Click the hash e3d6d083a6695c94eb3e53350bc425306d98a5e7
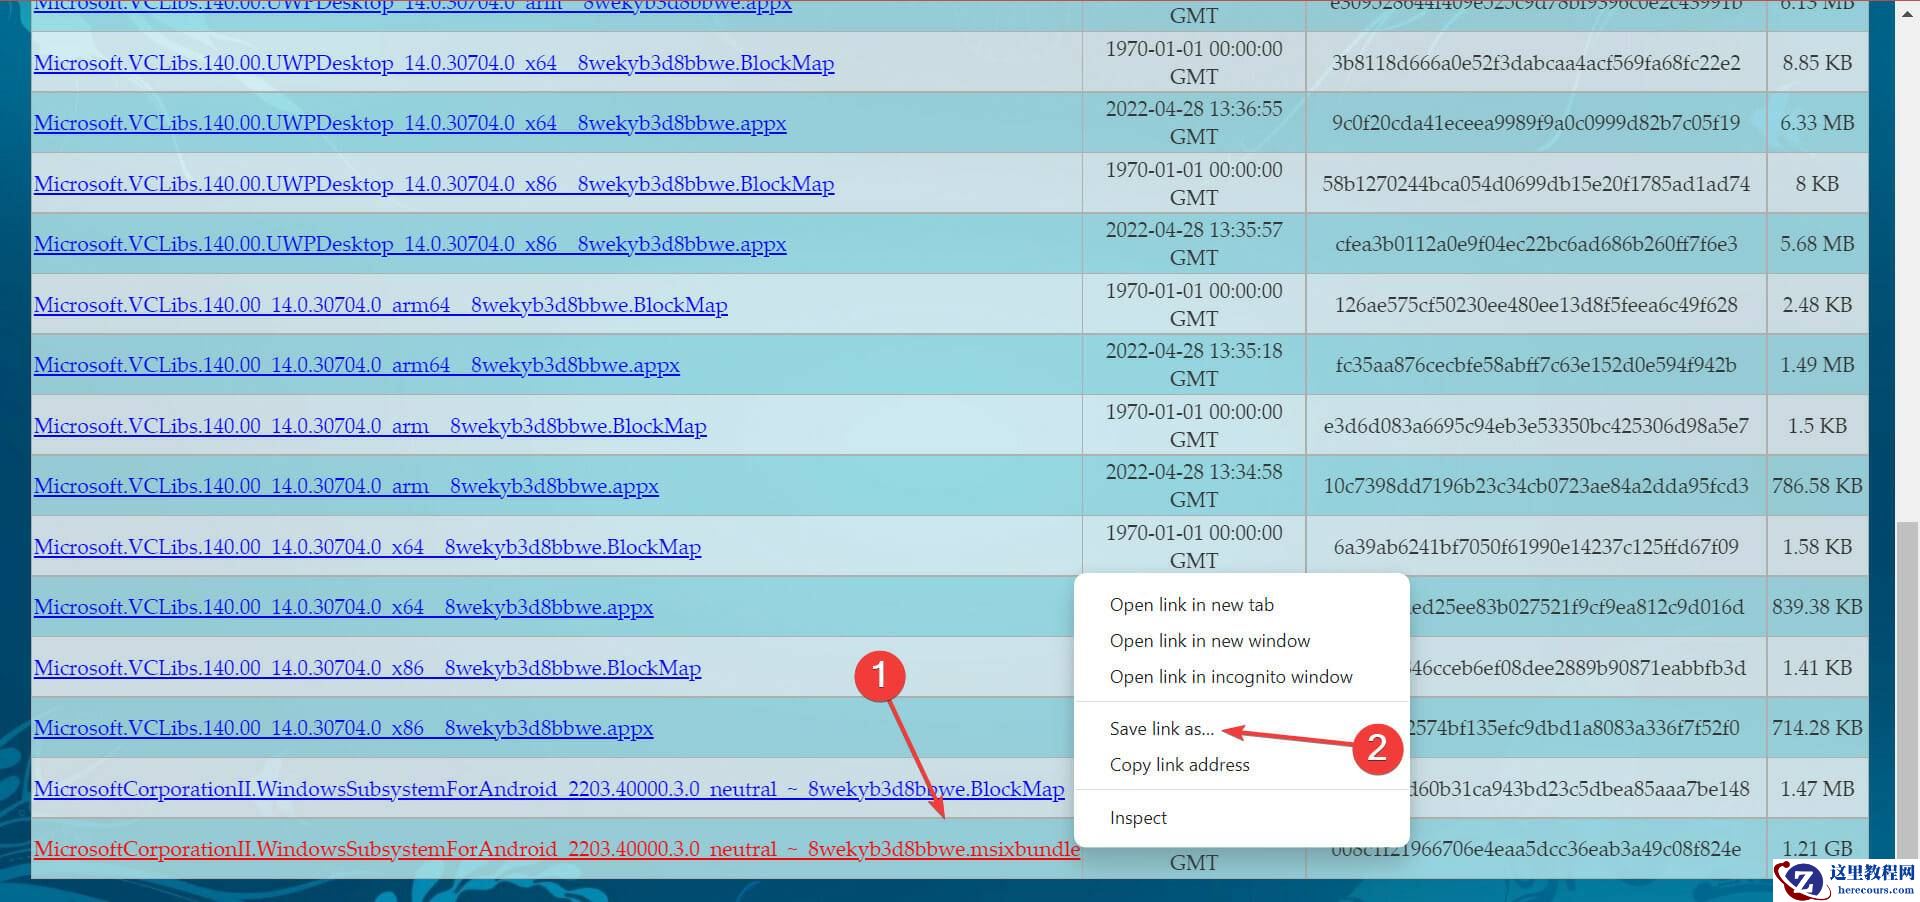The height and width of the screenshot is (902, 1920). pos(1536,426)
